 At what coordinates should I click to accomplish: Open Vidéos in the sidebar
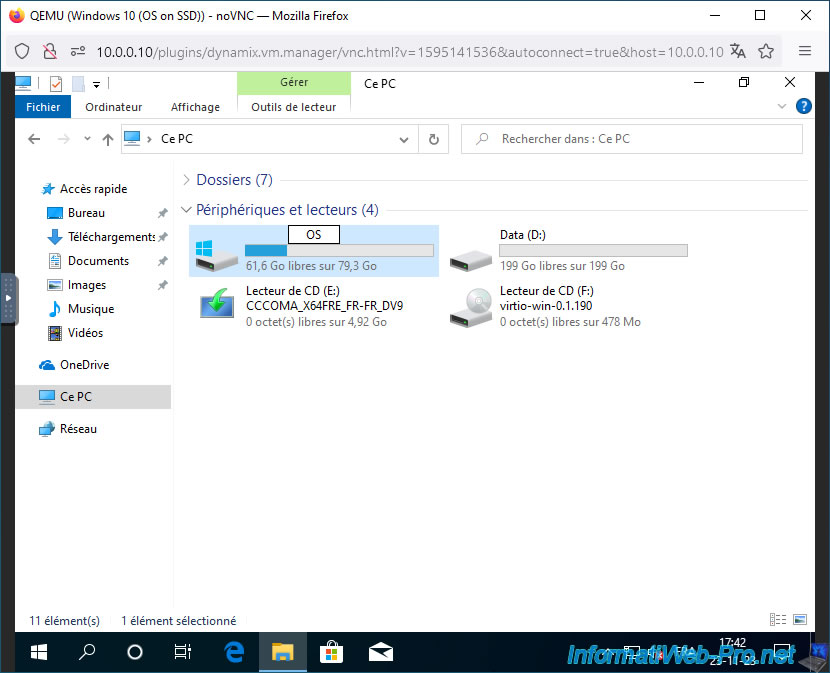point(85,333)
